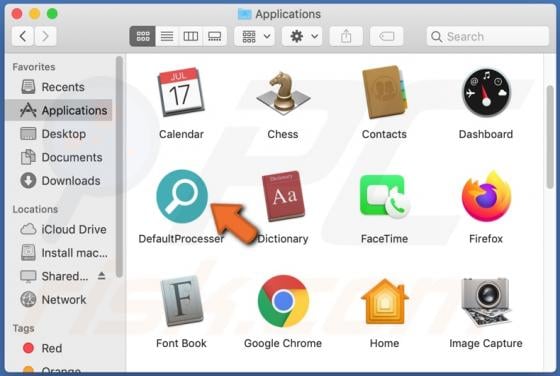This screenshot has height=376, width=560.
Task: Open iCloud Drive in the sidebar
Action: click(x=59, y=229)
